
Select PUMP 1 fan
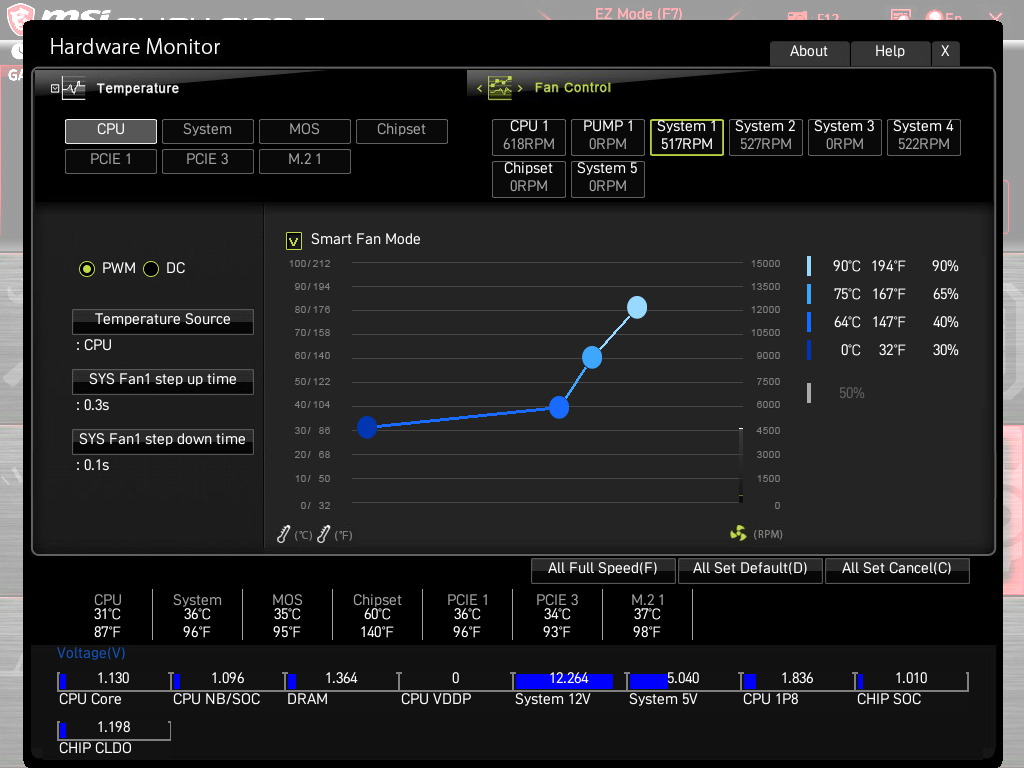tap(607, 136)
